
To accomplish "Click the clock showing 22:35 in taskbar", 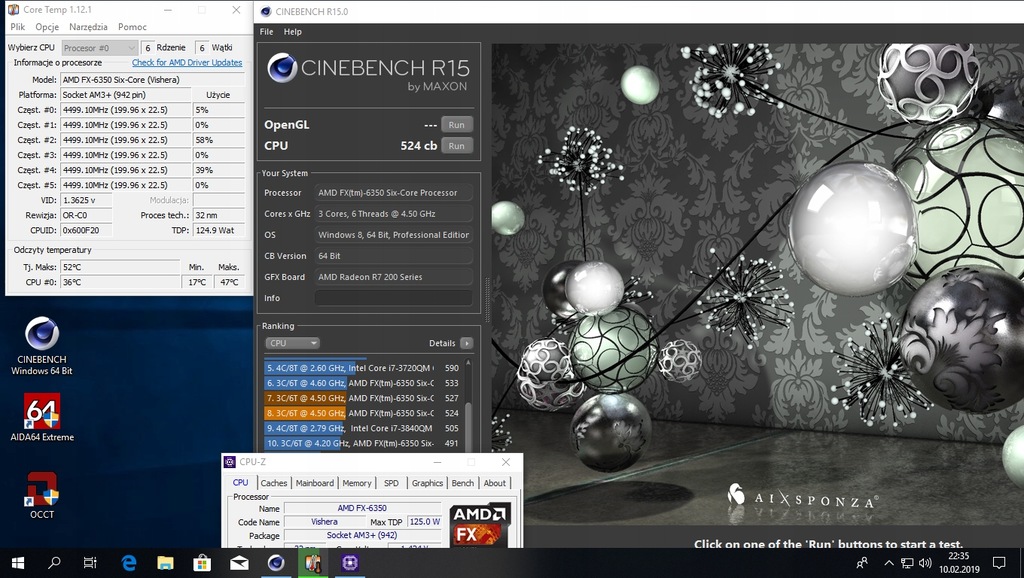I will (958, 556).
